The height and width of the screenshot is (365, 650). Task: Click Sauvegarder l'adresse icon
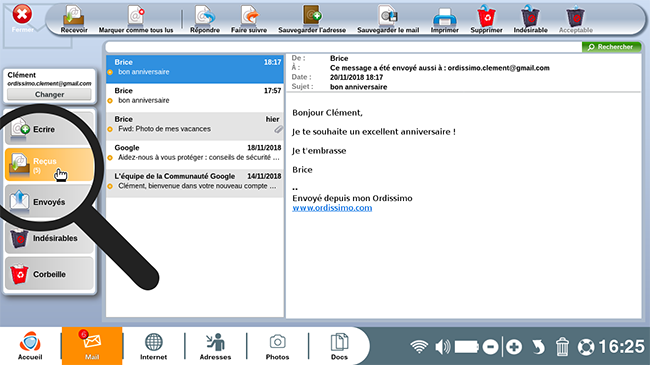tap(312, 19)
